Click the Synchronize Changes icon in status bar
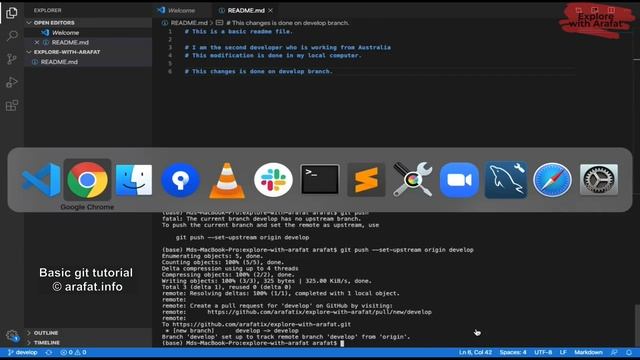The image size is (640, 360). click(49, 352)
